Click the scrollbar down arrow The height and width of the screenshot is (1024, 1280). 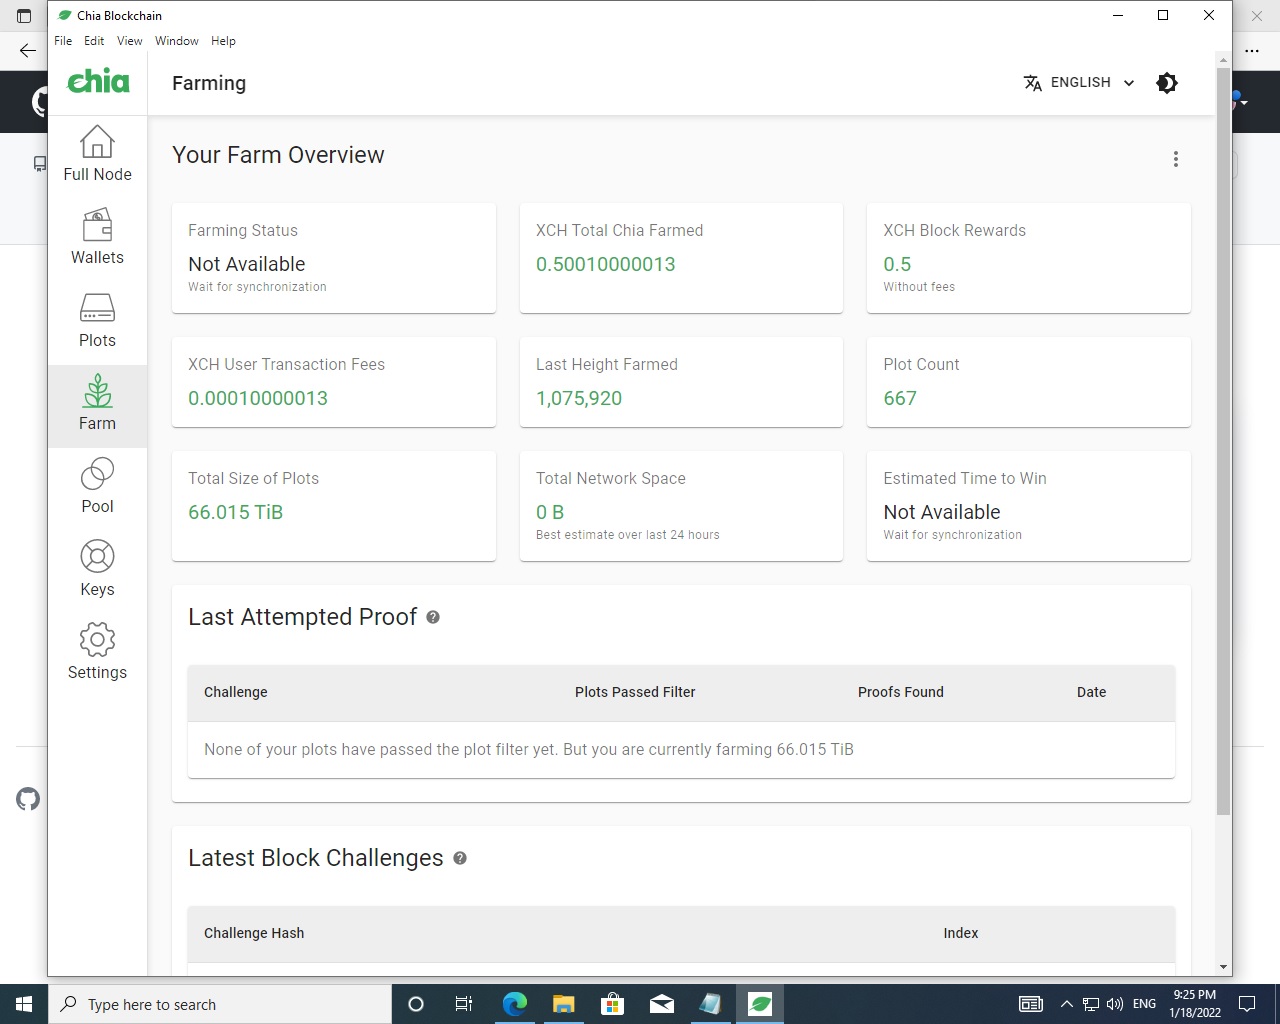click(1223, 967)
